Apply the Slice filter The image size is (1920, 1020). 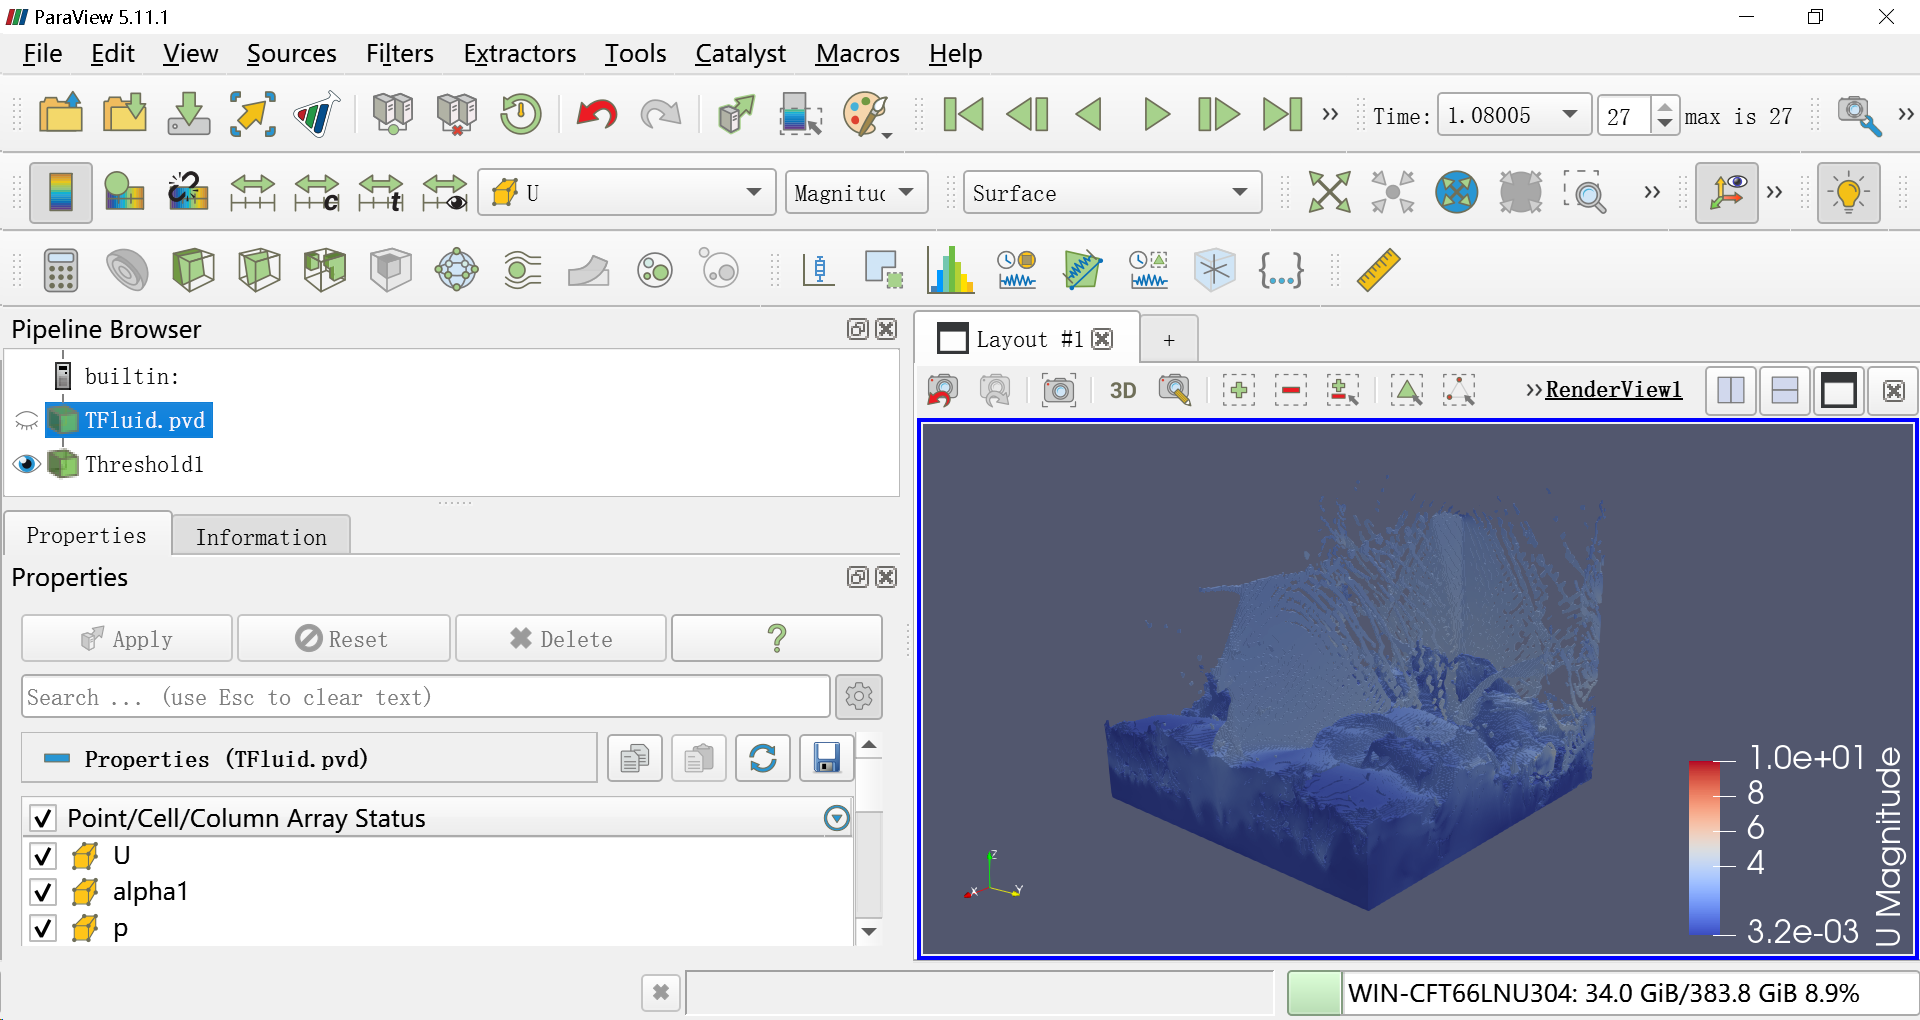pyautogui.click(x=259, y=270)
